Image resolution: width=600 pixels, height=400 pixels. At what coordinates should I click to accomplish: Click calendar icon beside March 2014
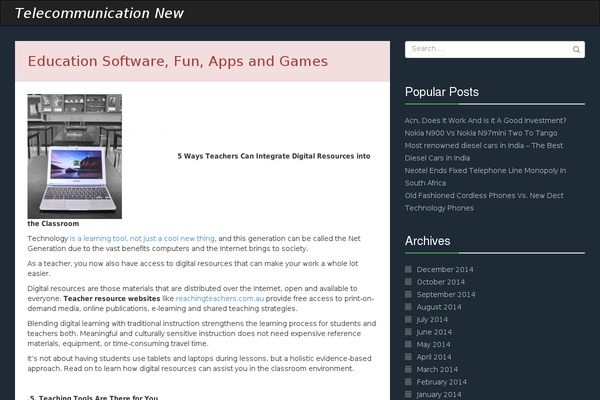click(x=408, y=369)
